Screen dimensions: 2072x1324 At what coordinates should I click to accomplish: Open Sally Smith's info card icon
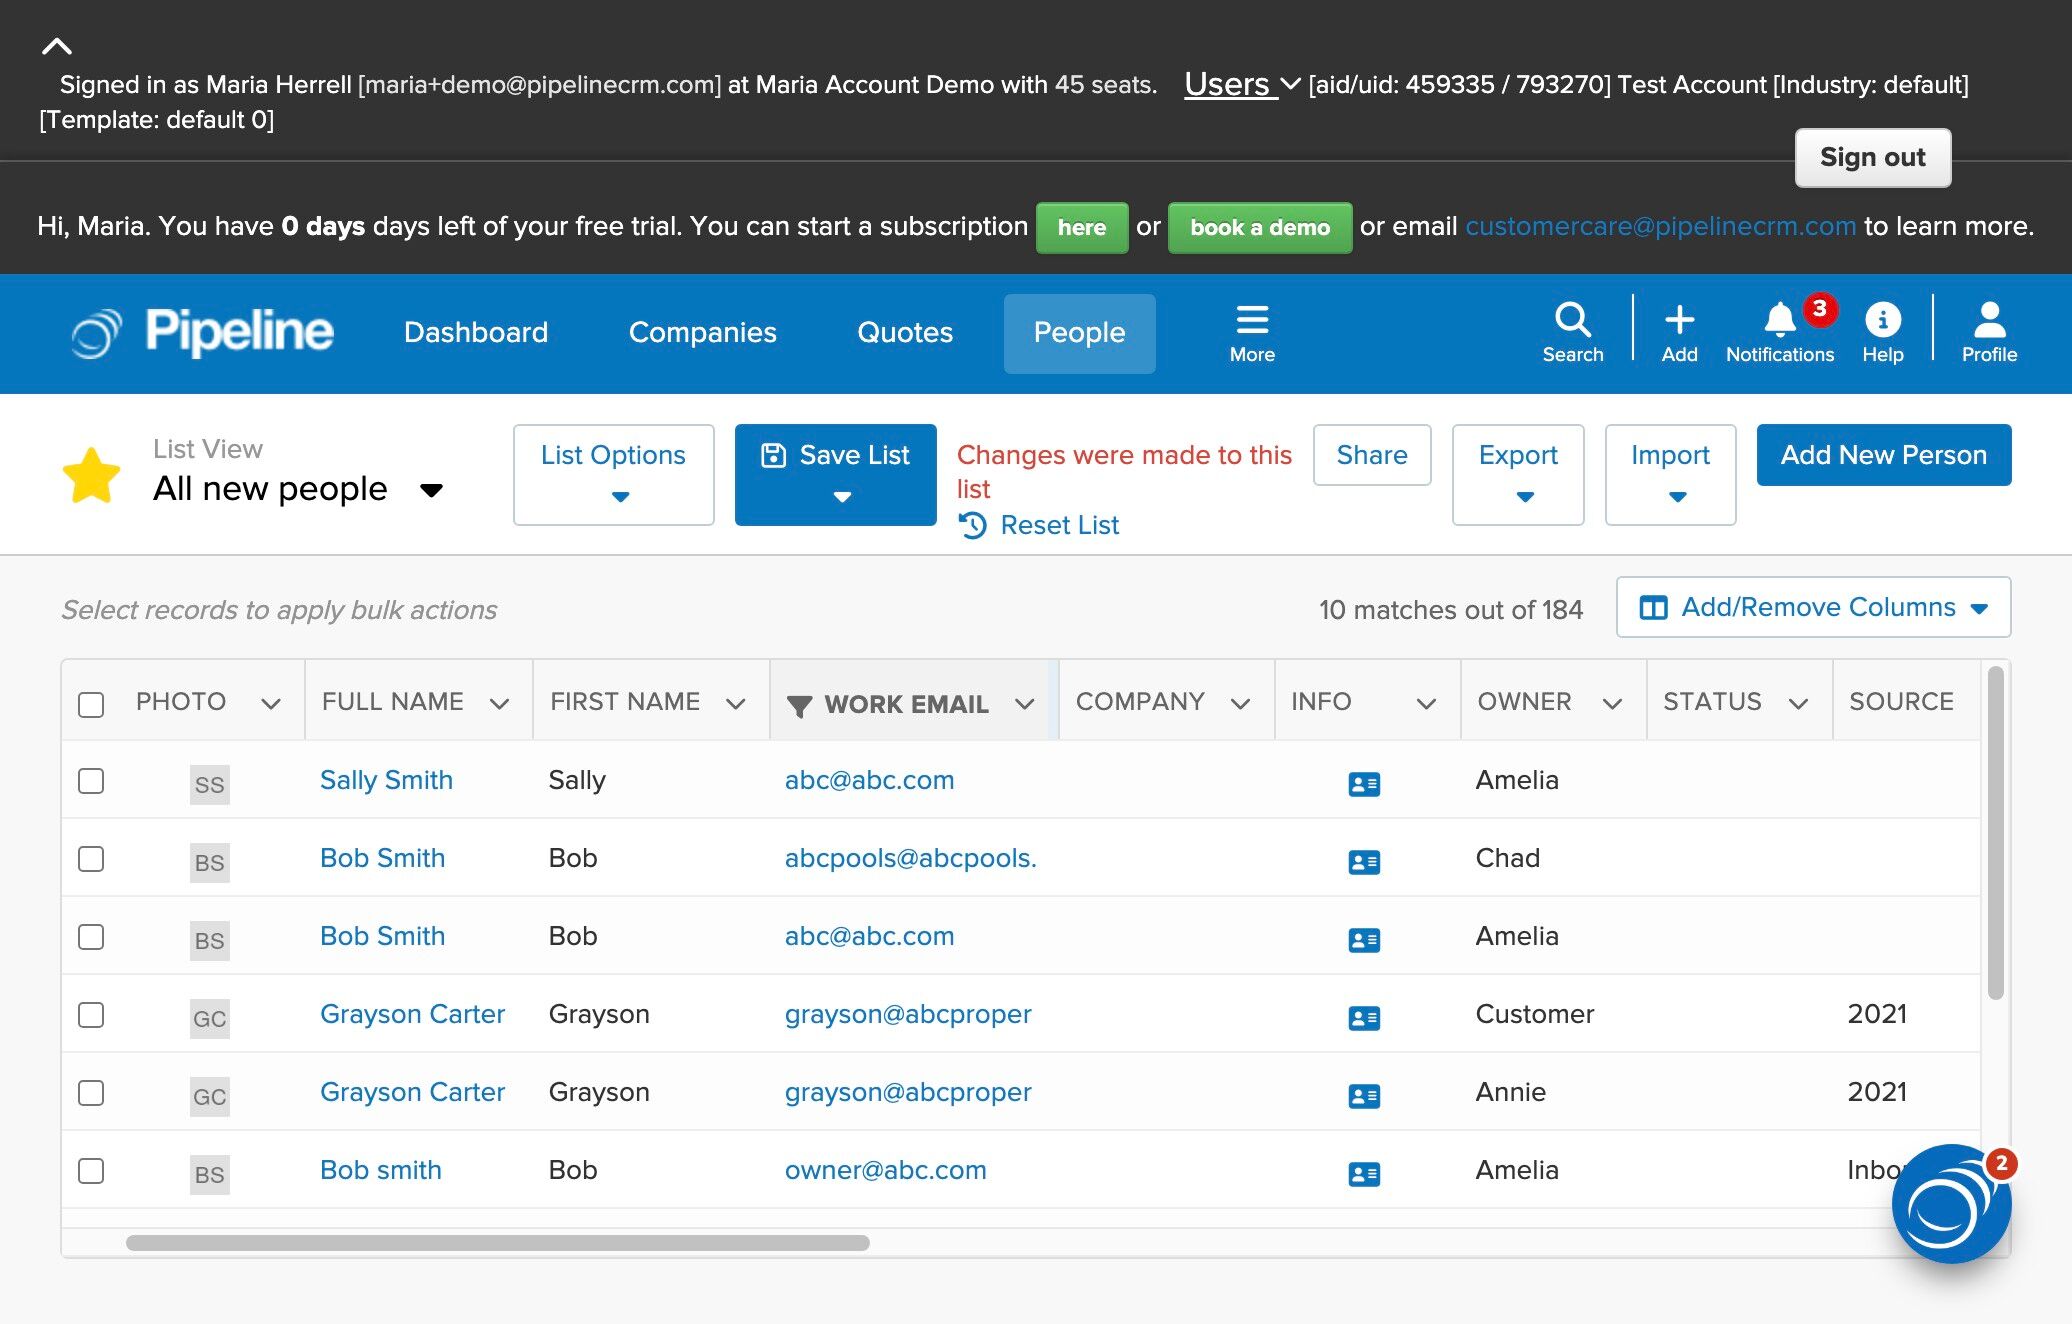tap(1364, 784)
